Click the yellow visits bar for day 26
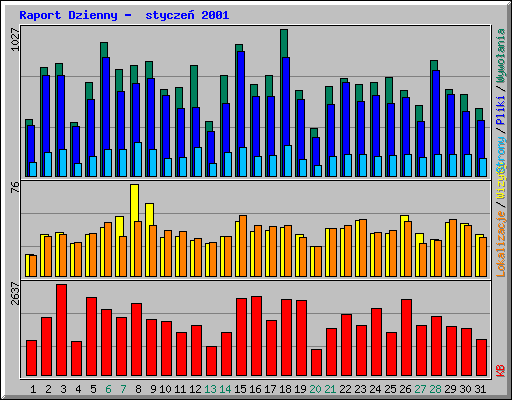Viewport: 512px width, 400px height. point(403,246)
